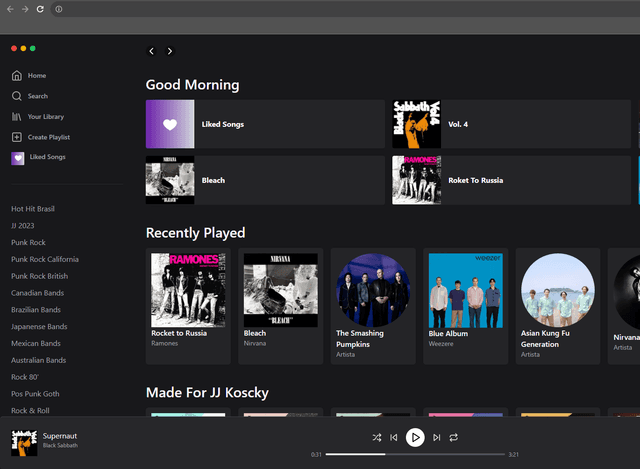Screen dimensions: 640x469
Task: Click the Search label in the sidebar
Action: click(38, 96)
